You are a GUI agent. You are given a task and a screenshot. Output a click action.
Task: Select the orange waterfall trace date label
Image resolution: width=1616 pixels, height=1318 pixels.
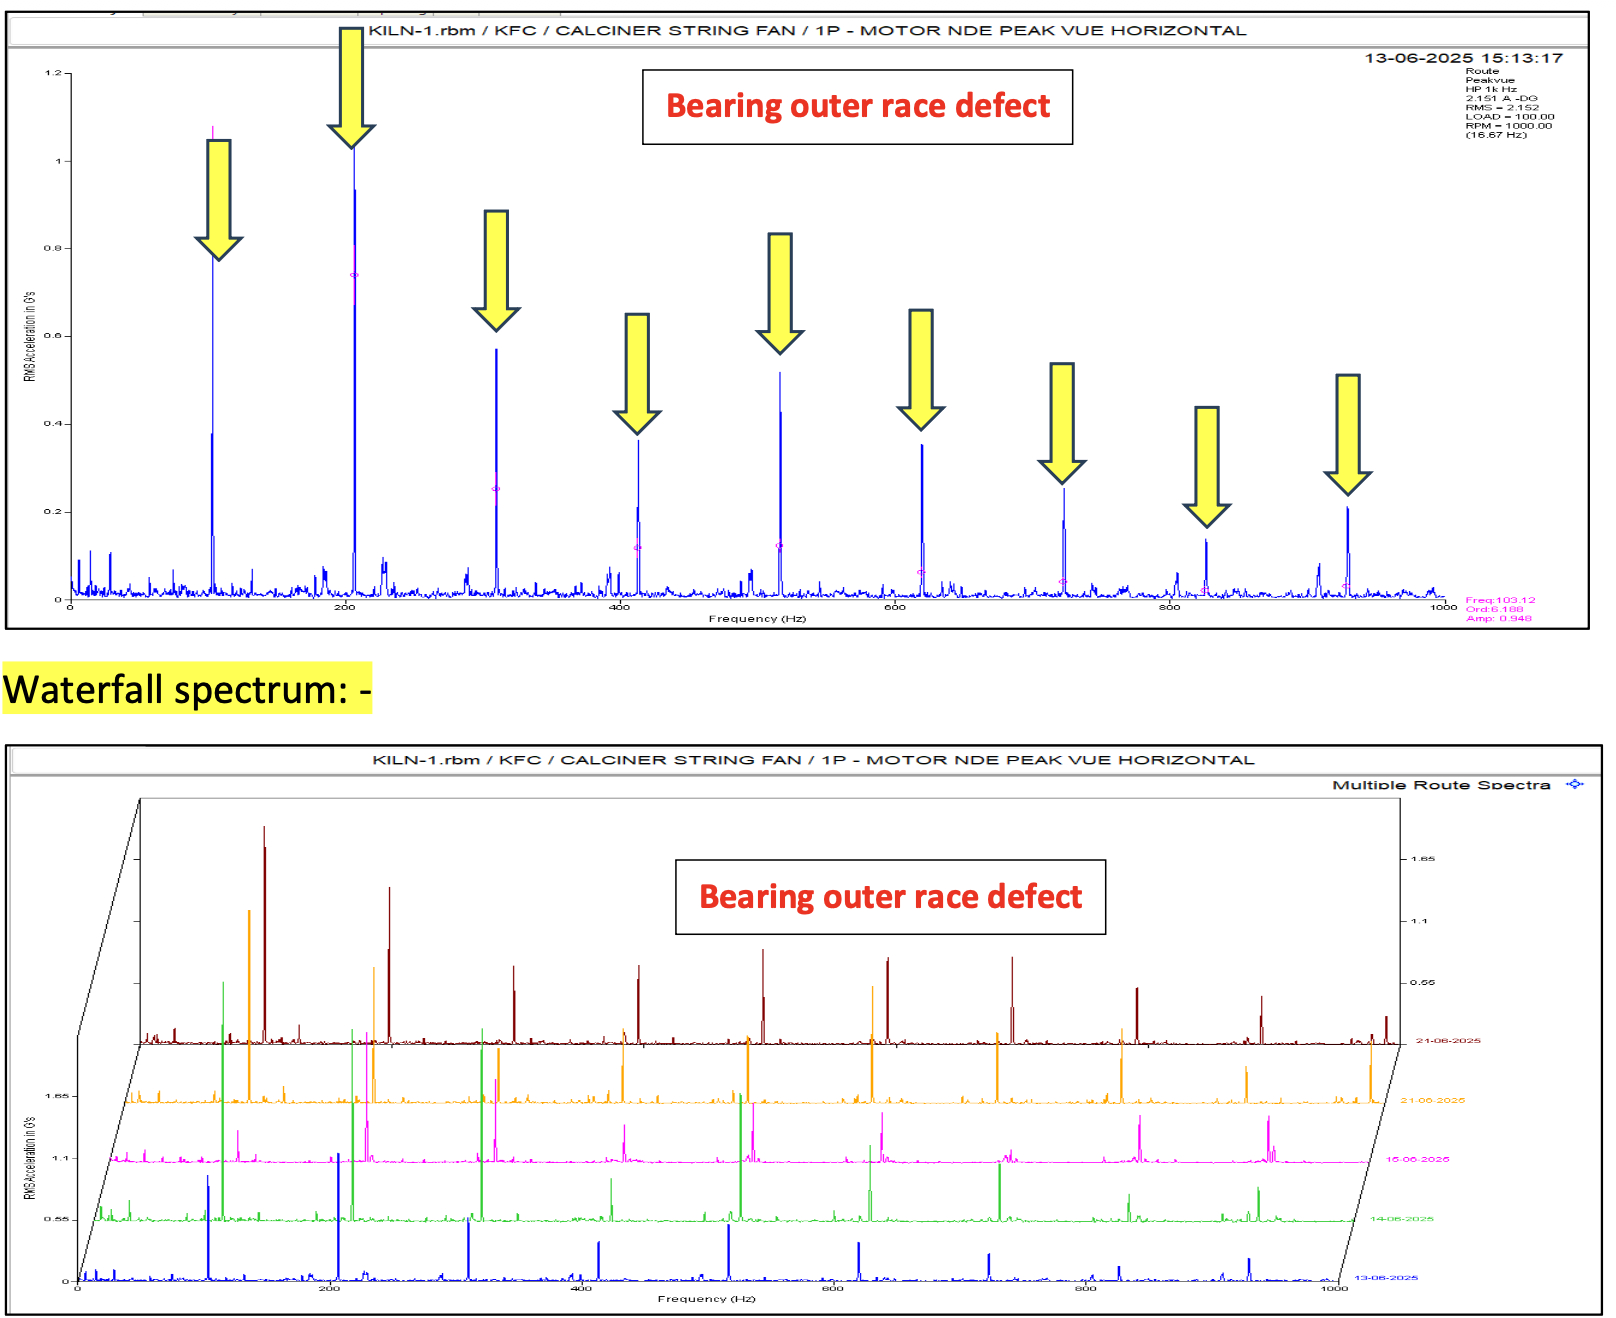pos(1432,1100)
